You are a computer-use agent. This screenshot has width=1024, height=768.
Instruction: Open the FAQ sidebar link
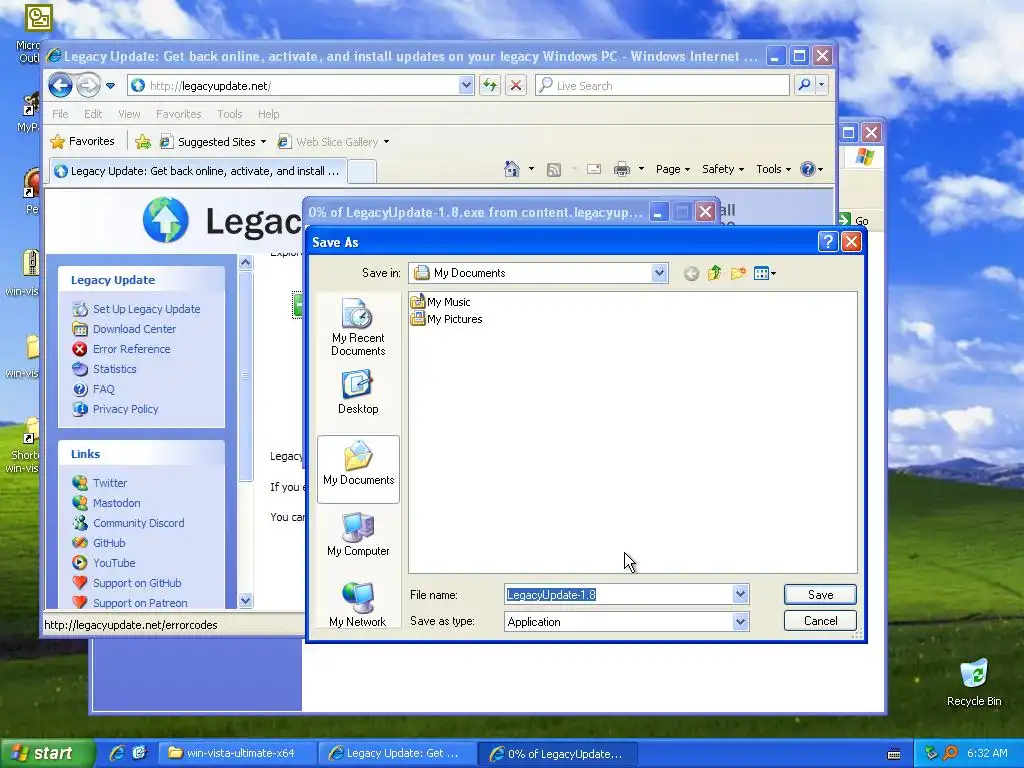[x=104, y=389]
